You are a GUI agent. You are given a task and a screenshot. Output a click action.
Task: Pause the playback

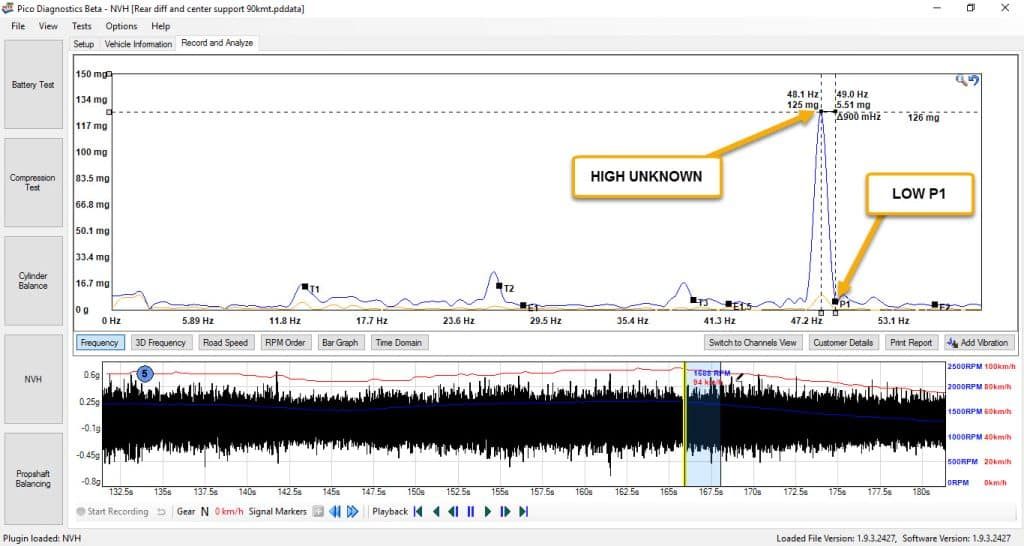(470, 512)
